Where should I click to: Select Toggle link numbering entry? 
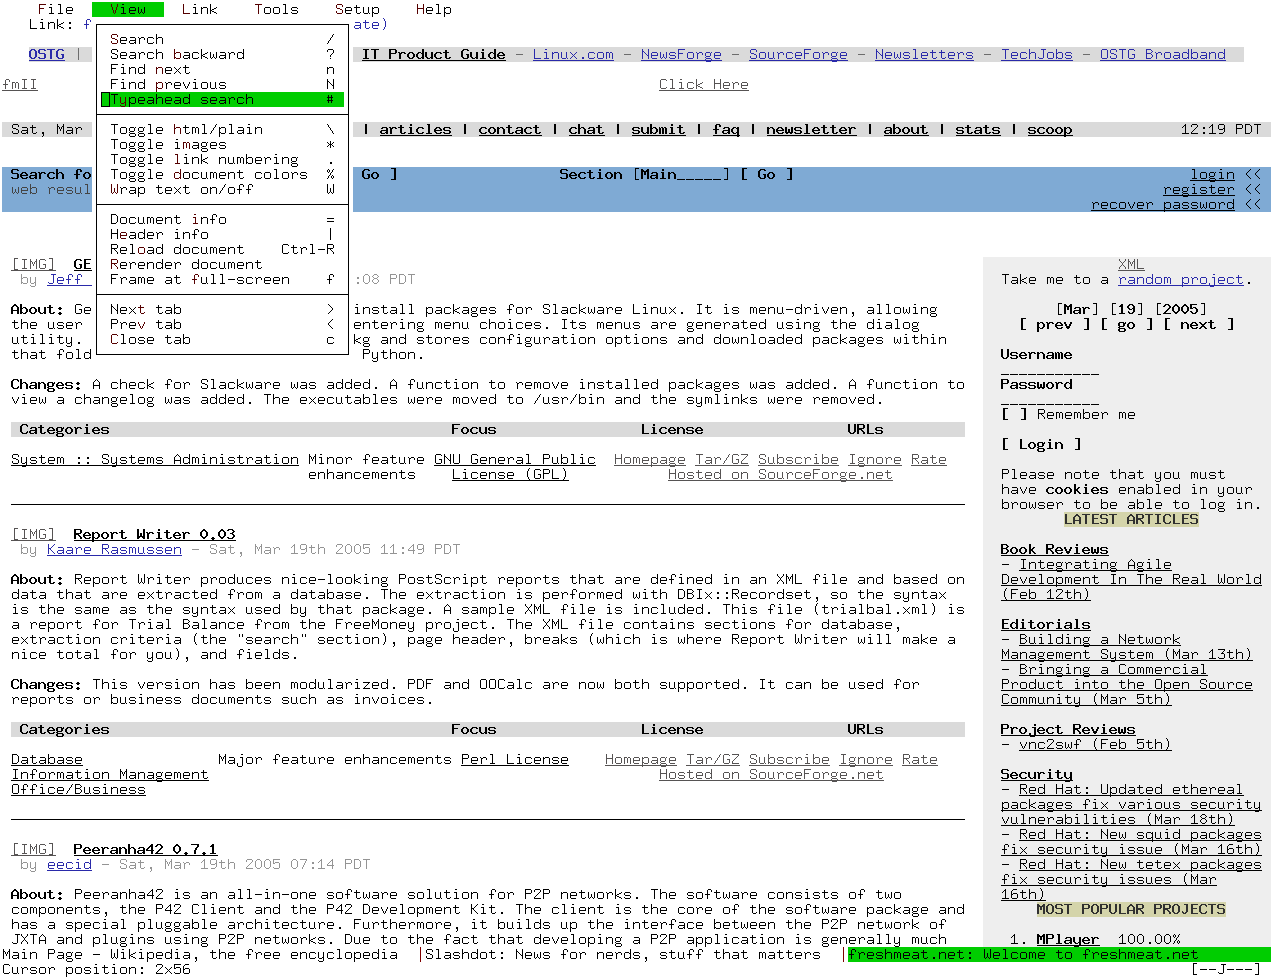click(x=222, y=160)
